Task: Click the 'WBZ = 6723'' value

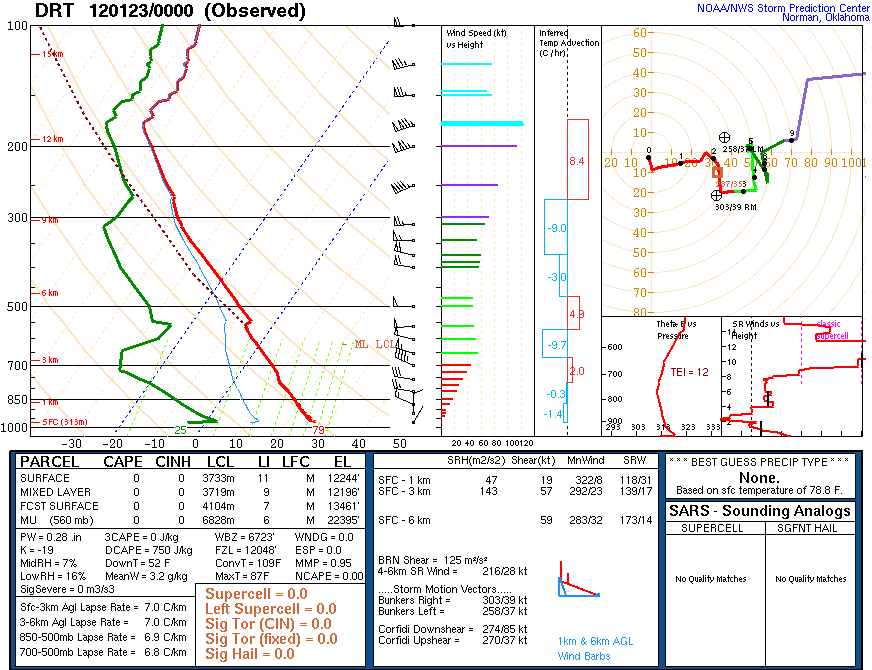Action: point(244,537)
